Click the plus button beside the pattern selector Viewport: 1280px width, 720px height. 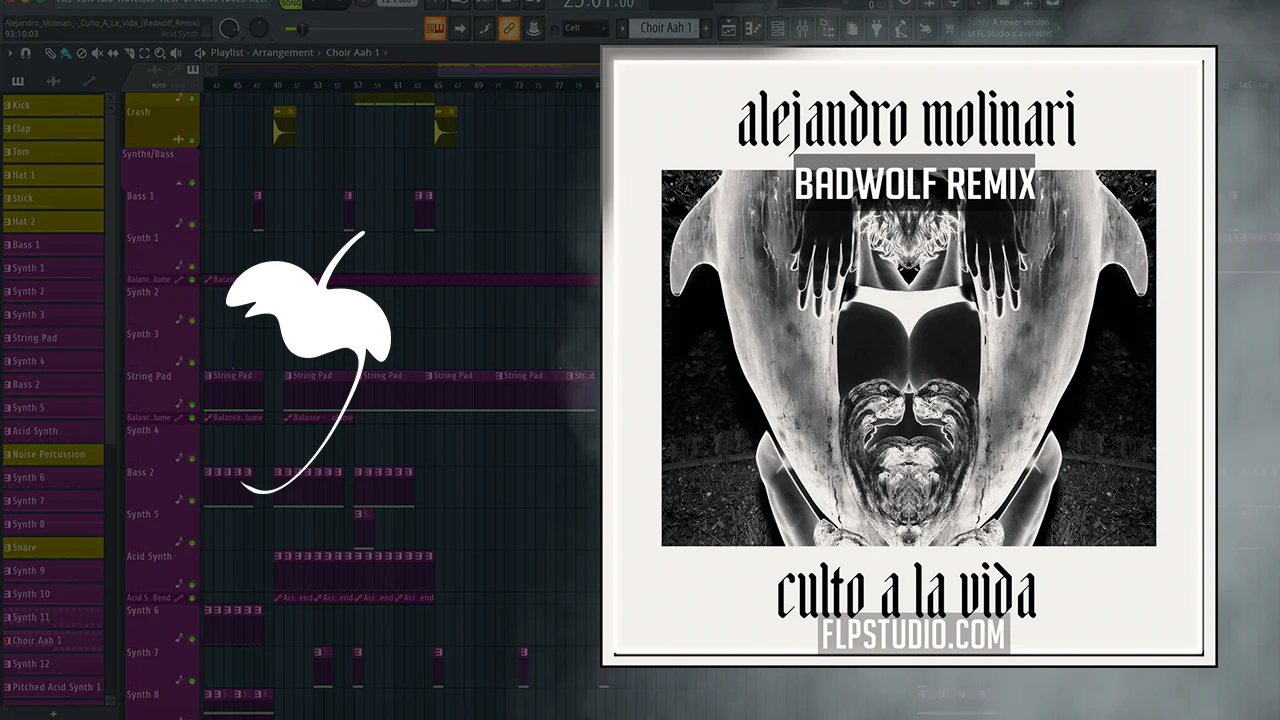[x=706, y=28]
